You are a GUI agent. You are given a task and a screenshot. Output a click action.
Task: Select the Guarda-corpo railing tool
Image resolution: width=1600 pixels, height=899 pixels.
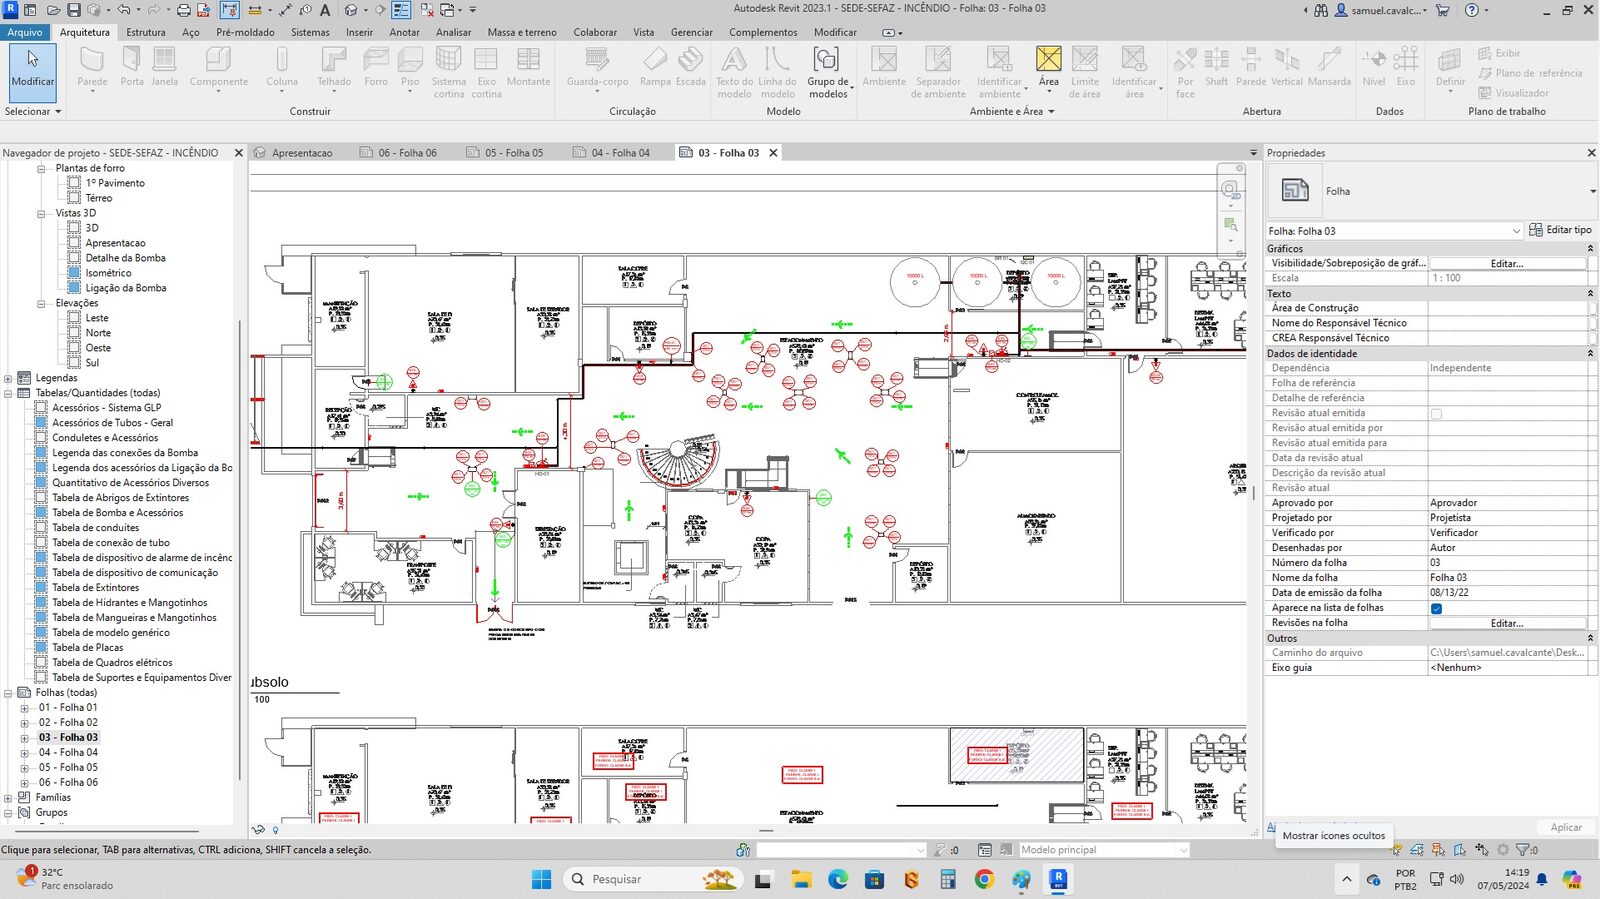point(597,68)
